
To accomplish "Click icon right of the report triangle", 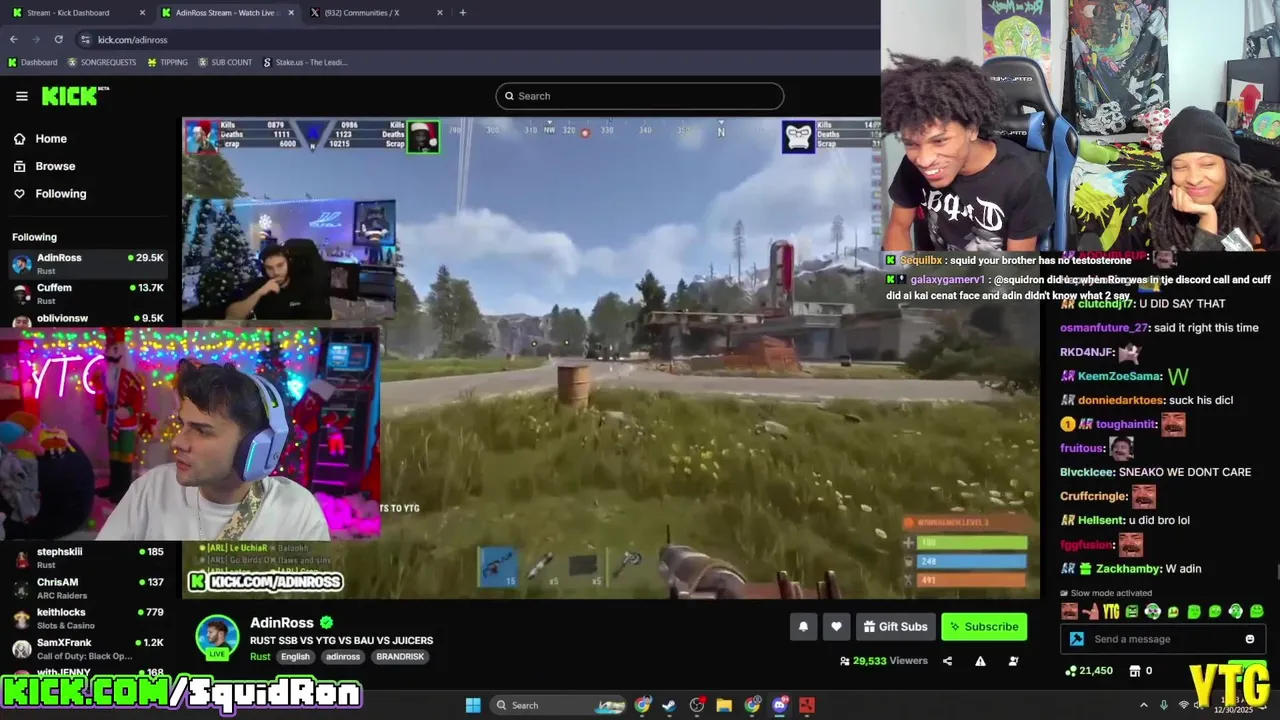I will [1013, 661].
